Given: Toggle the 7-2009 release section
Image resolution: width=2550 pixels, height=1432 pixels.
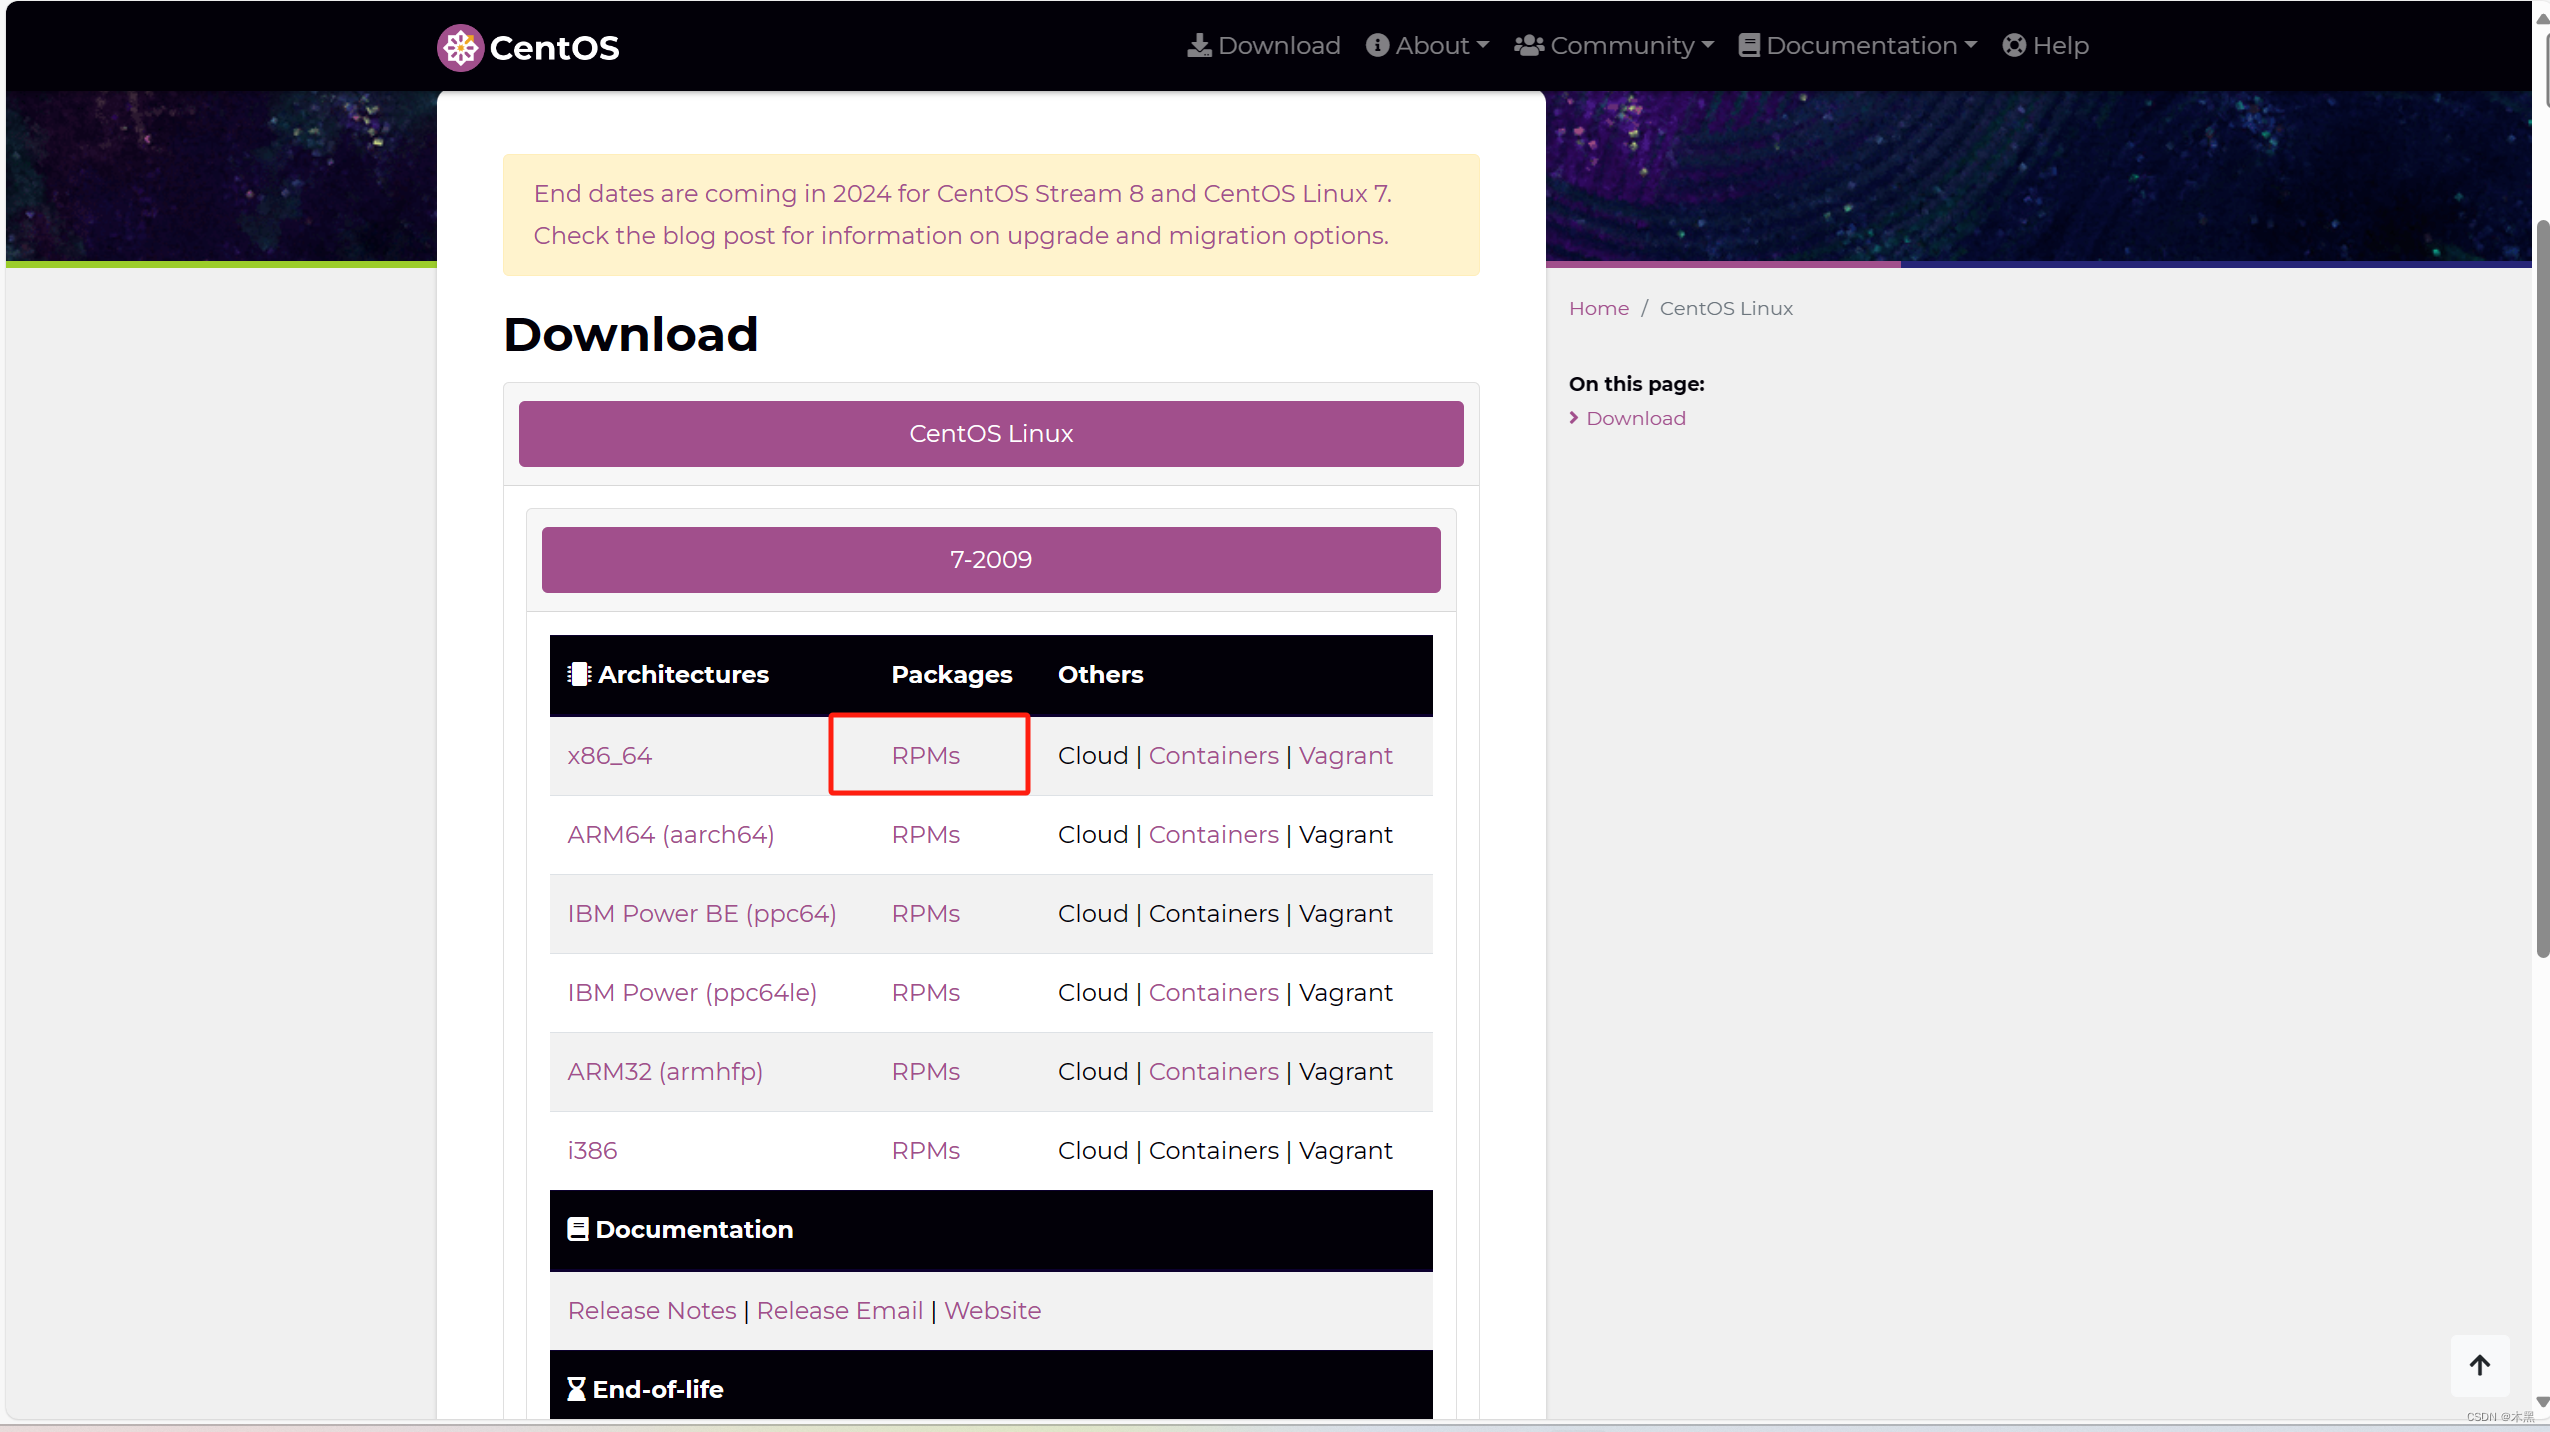Looking at the screenshot, I should click(990, 560).
